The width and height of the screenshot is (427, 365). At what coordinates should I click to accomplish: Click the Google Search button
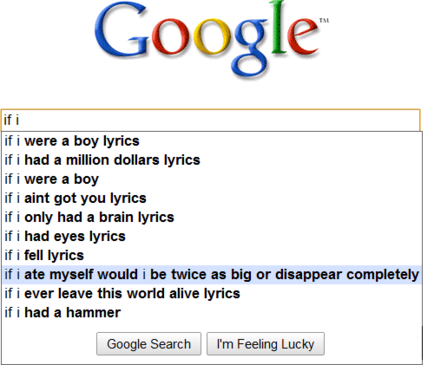[149, 344]
